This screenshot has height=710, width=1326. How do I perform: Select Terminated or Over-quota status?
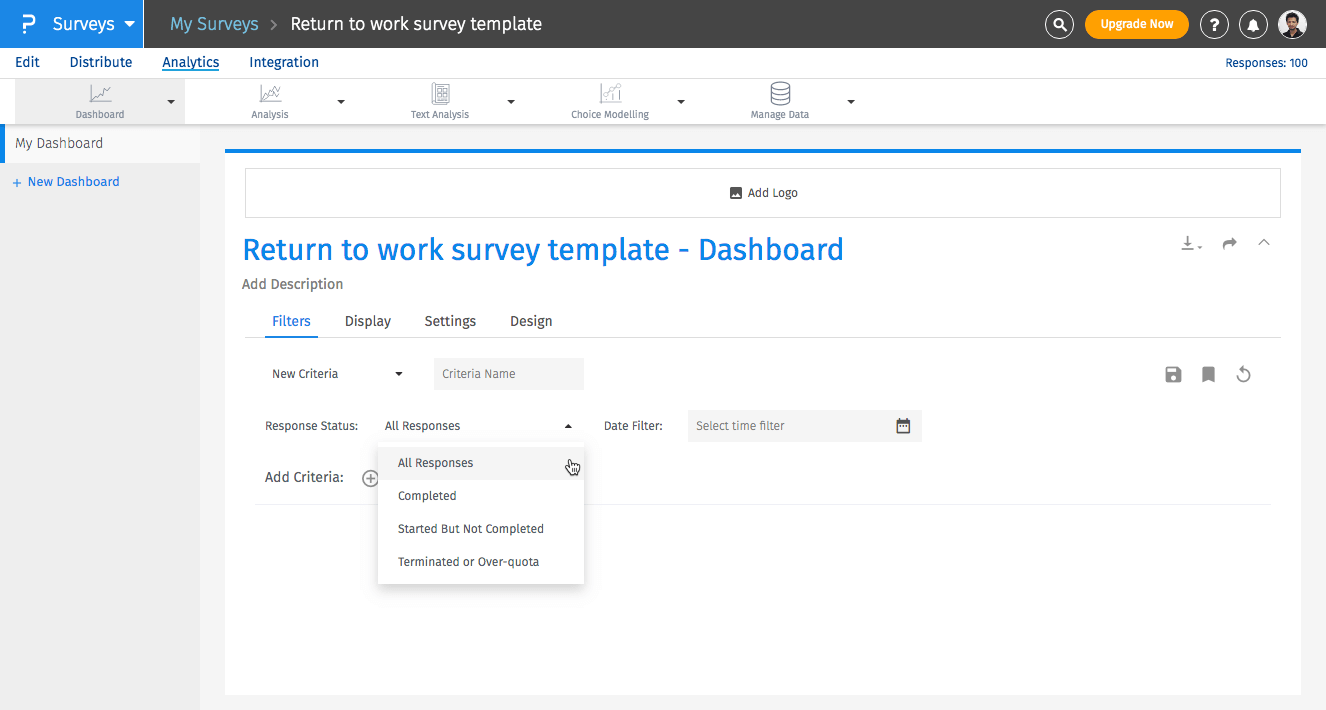pos(468,561)
